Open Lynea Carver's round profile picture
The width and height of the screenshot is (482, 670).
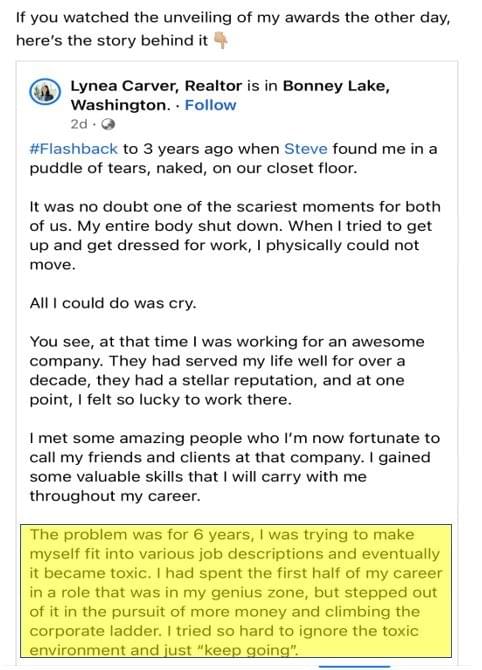pos(44,92)
